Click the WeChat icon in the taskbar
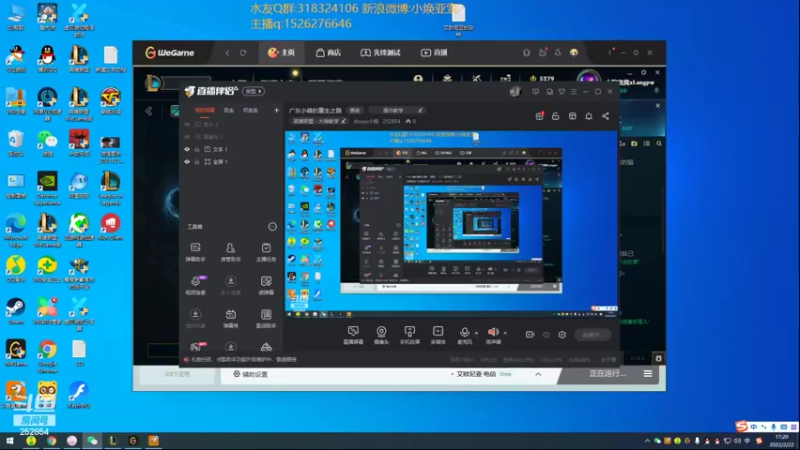The height and width of the screenshot is (450, 800). [x=92, y=441]
